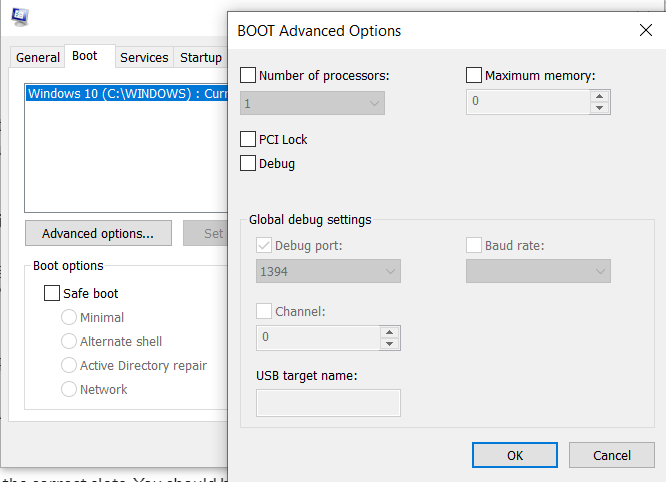The height and width of the screenshot is (482, 666).
Task: Go to the Startup tab
Action: coord(201,57)
